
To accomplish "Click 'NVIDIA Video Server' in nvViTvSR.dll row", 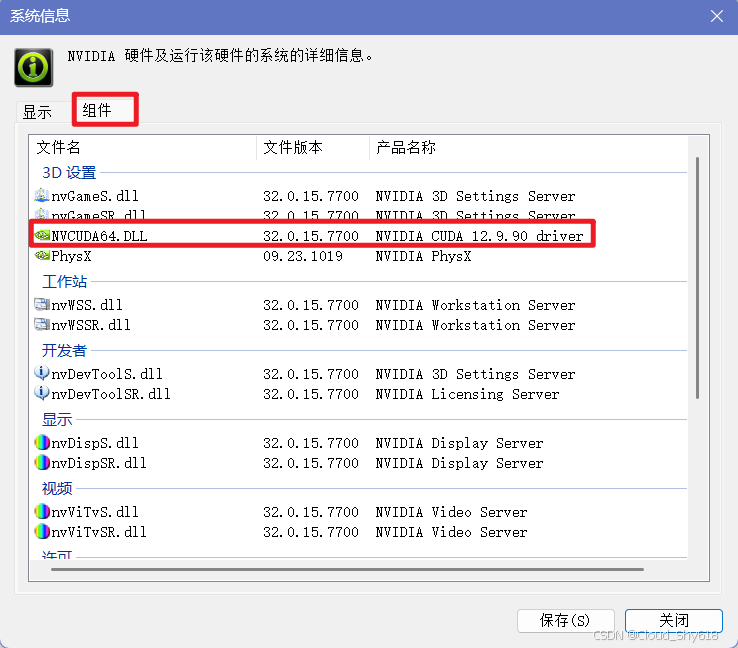I will tap(451, 532).
